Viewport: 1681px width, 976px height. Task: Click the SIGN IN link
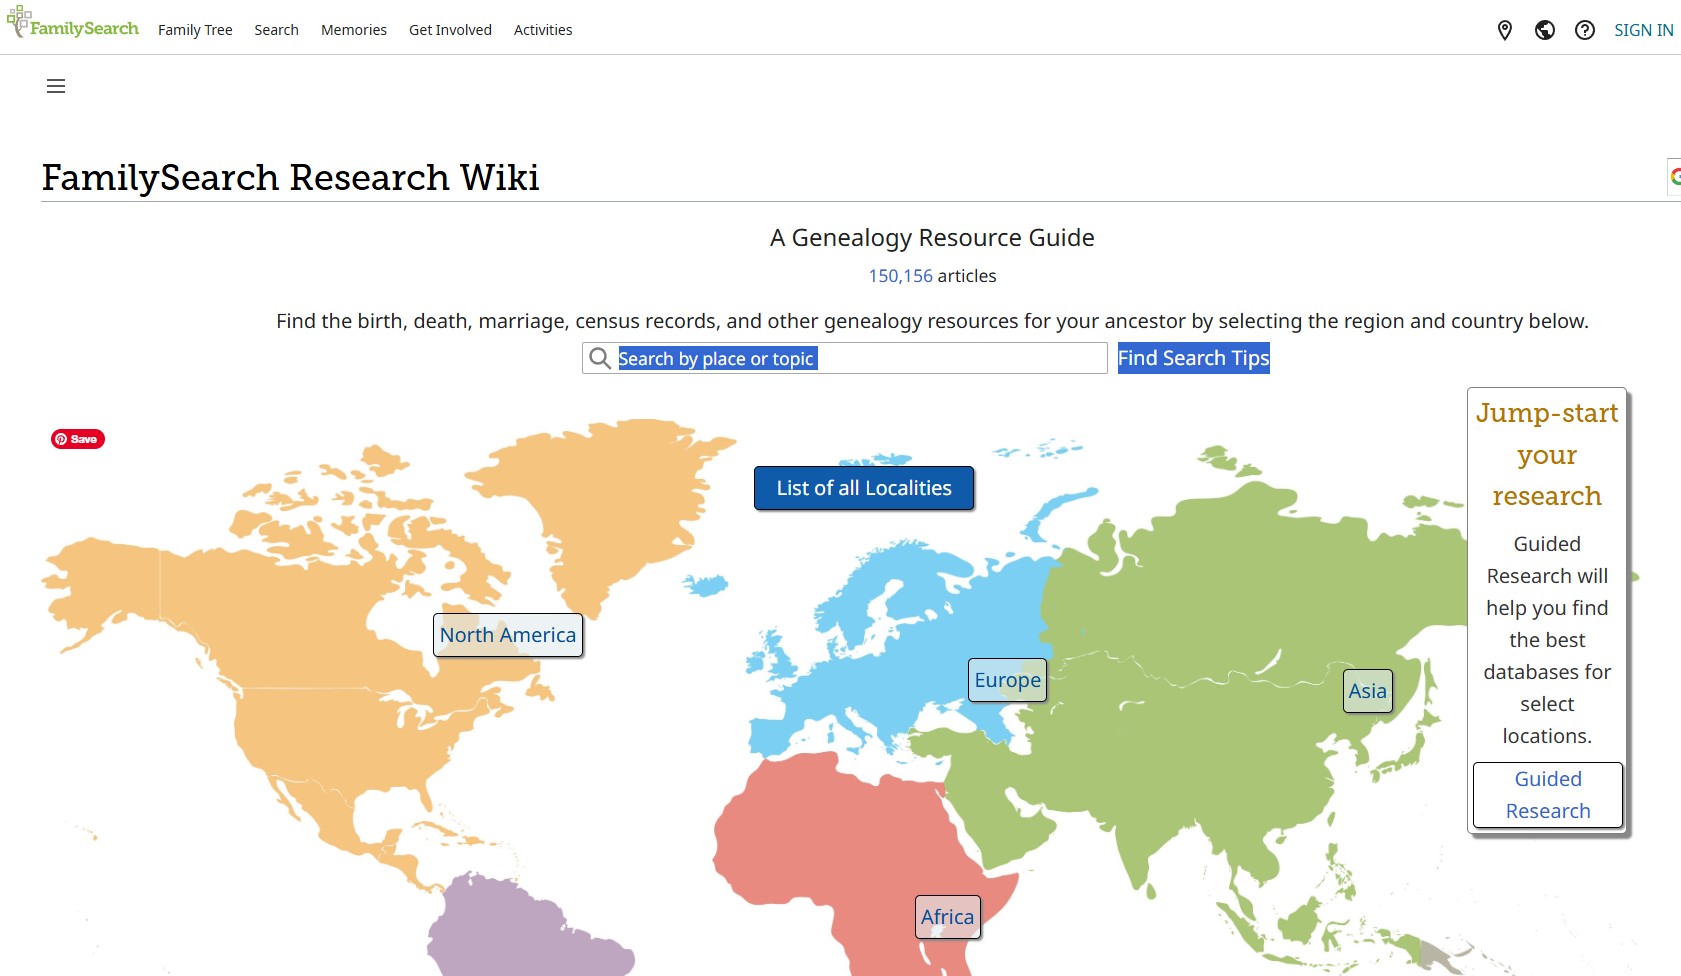tap(1643, 30)
